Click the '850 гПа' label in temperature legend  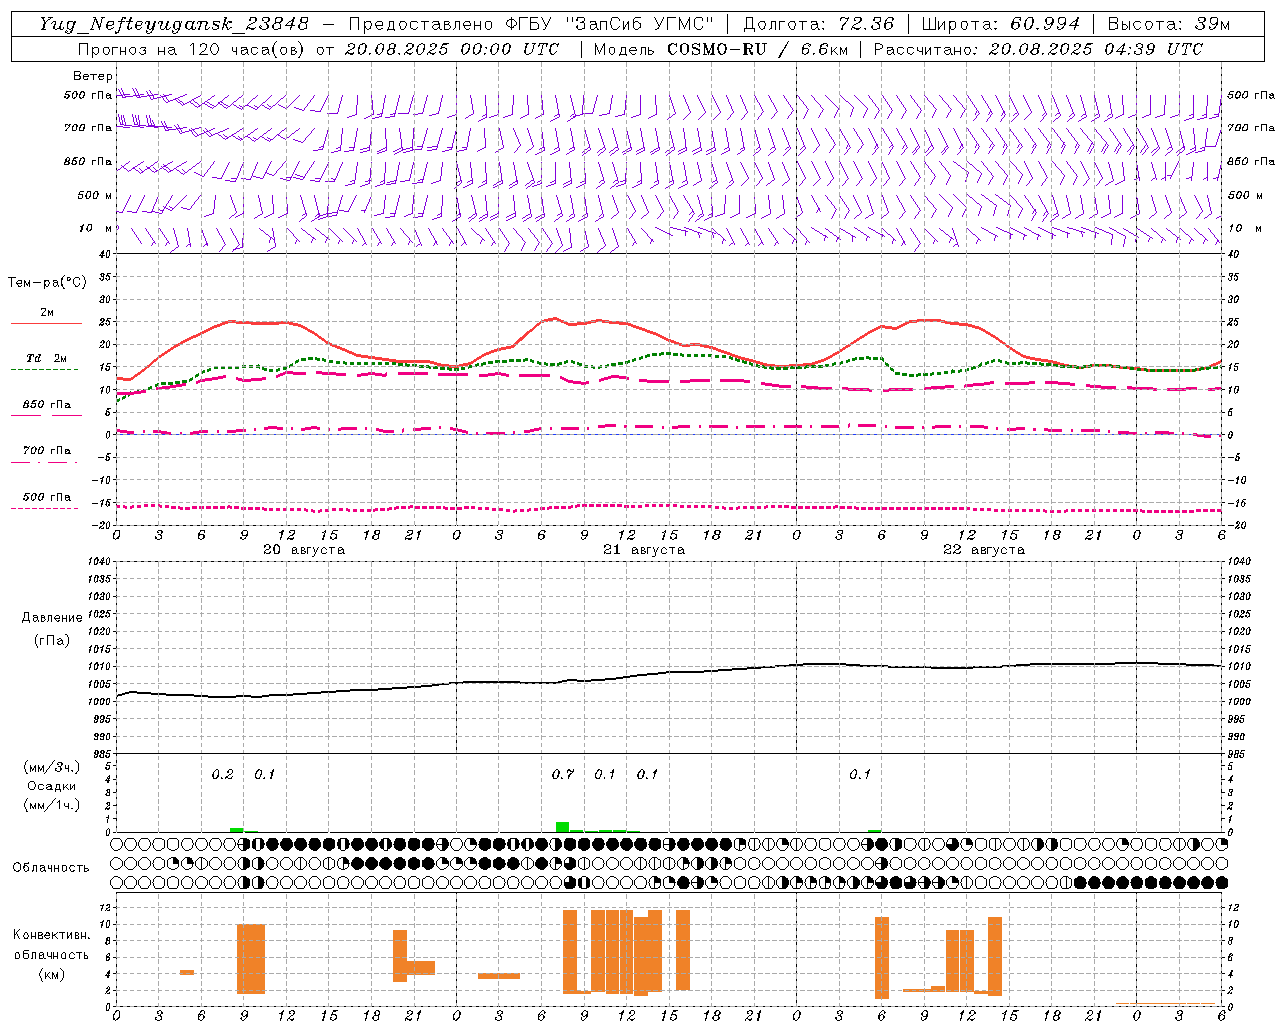47,404
